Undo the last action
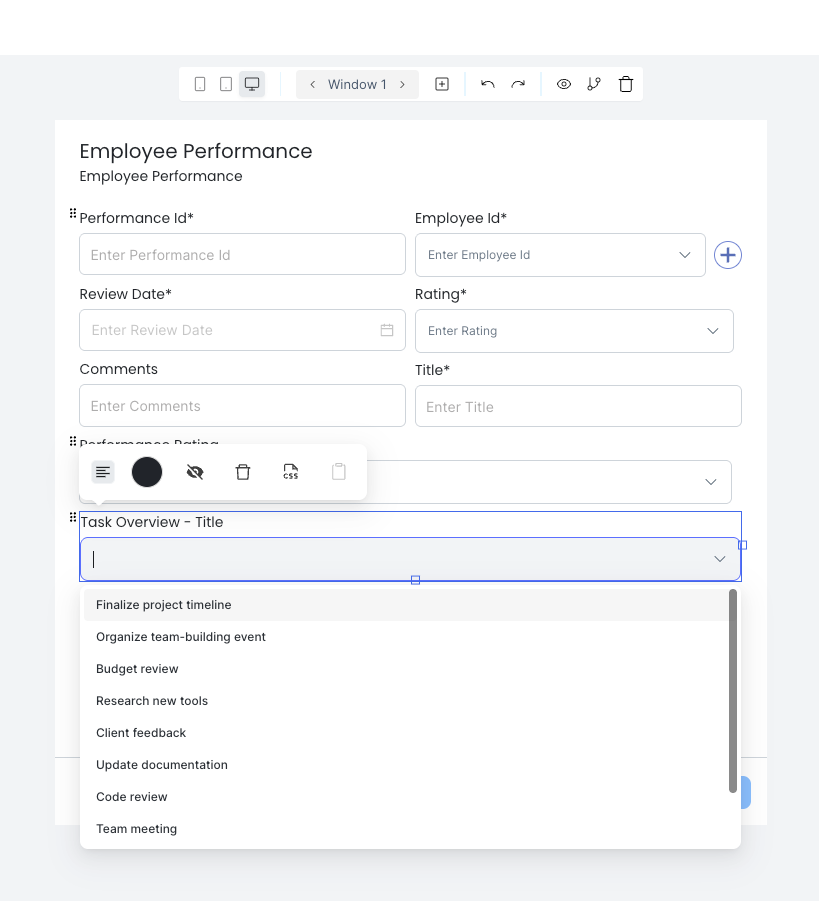The height and width of the screenshot is (901, 819). tap(488, 84)
